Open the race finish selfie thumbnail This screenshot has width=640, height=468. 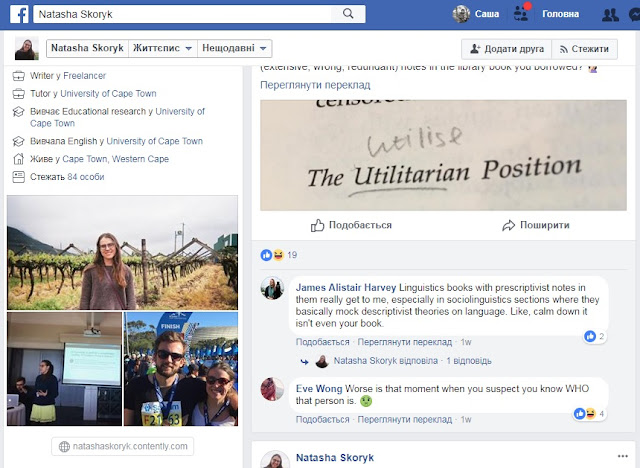point(181,369)
